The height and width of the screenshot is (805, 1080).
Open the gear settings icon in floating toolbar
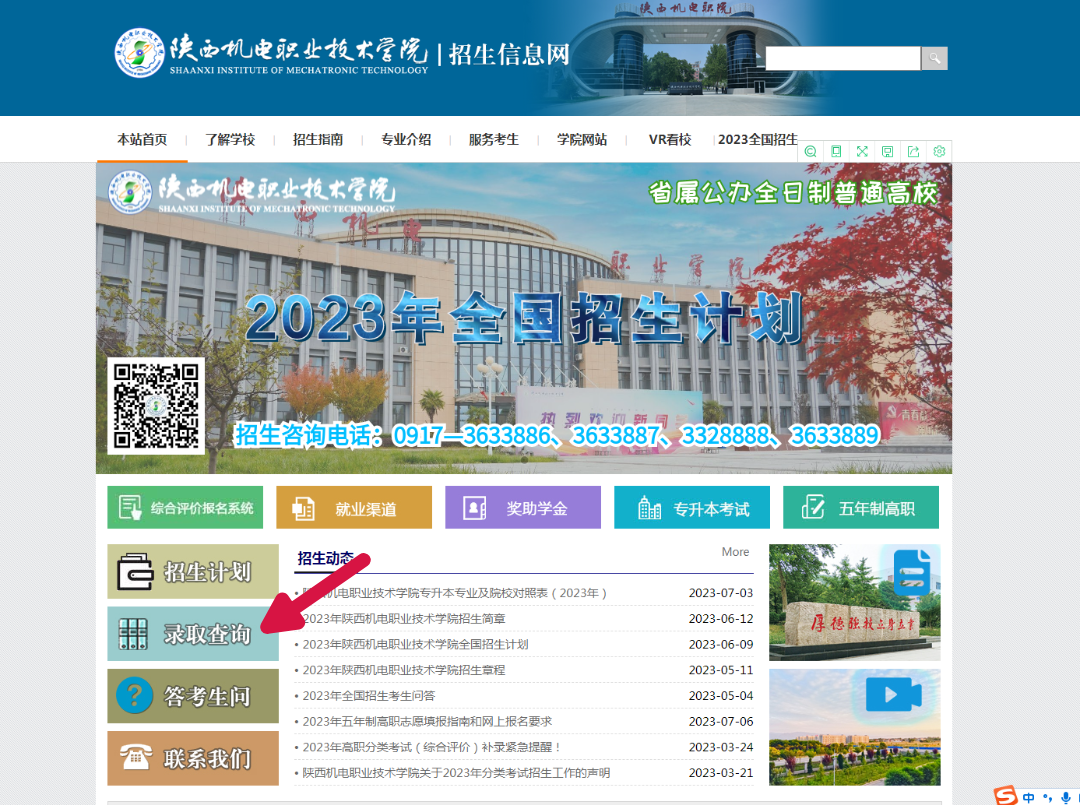pyautogui.click(x=939, y=151)
